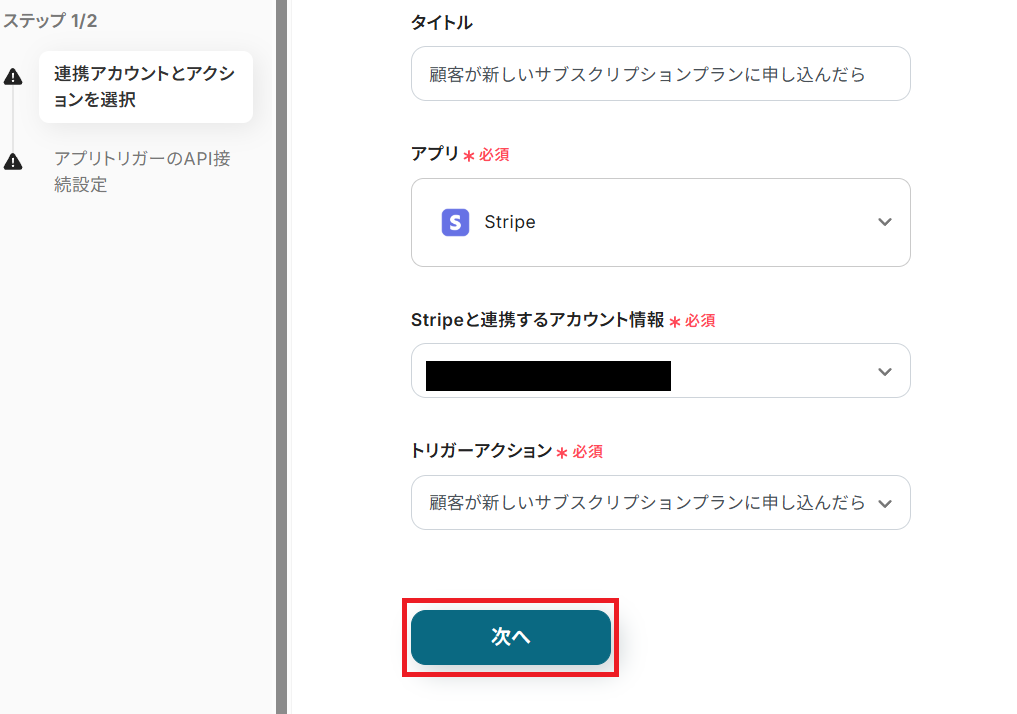This screenshot has height=714, width=1017.
Task: Click the アプリ field label
Action: click(434, 154)
